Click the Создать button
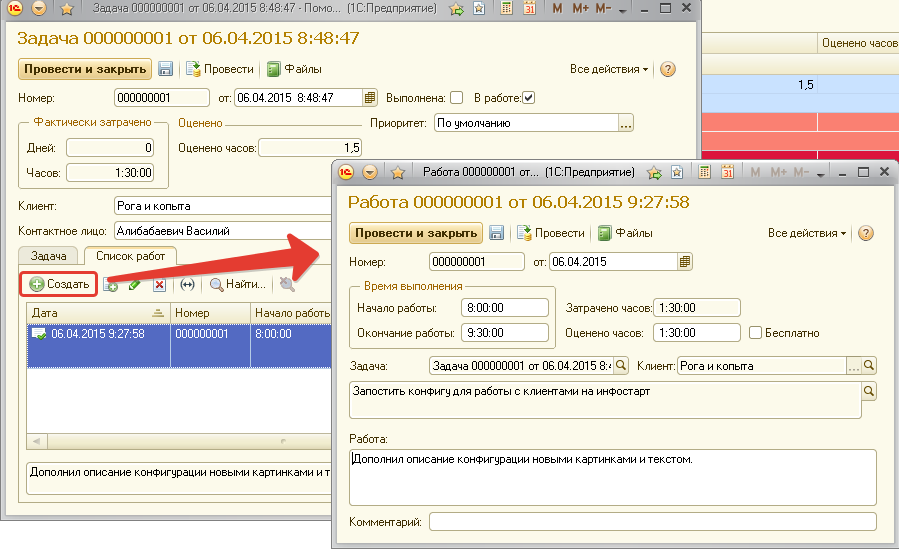 pos(59,284)
